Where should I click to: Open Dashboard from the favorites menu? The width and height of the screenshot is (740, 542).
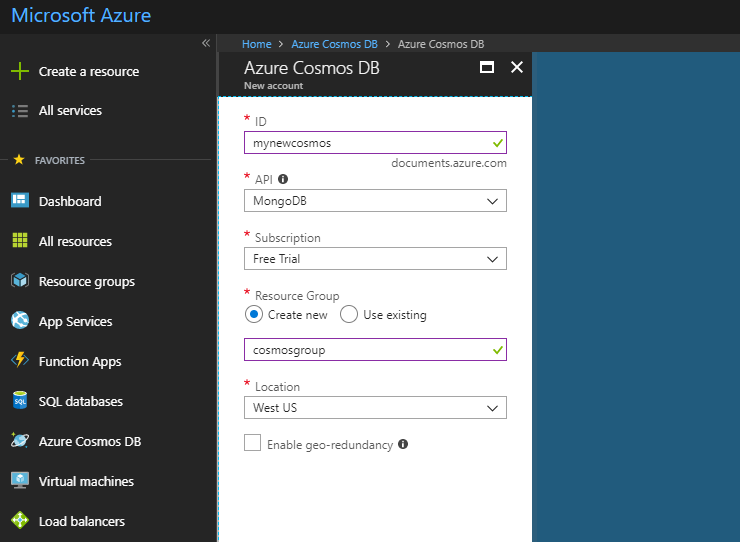click(x=70, y=201)
